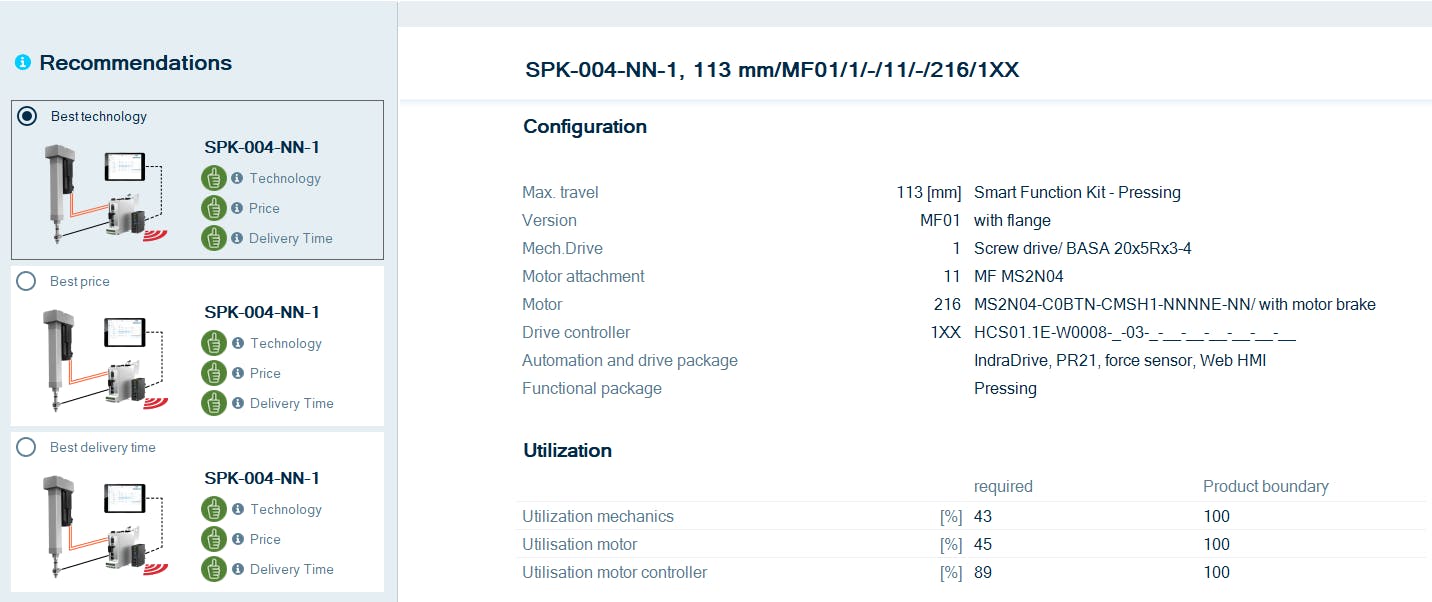This screenshot has width=1432, height=602.
Task: Select the Best delivery time radio button
Action: pos(27,447)
